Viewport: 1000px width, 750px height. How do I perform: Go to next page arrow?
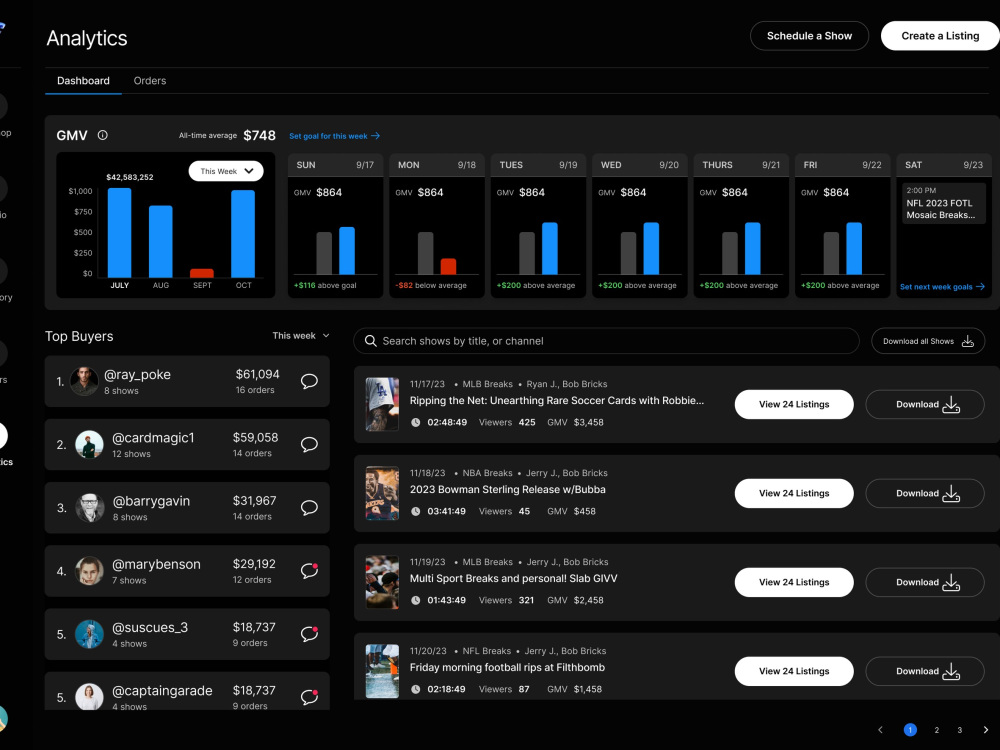[x=986, y=730]
